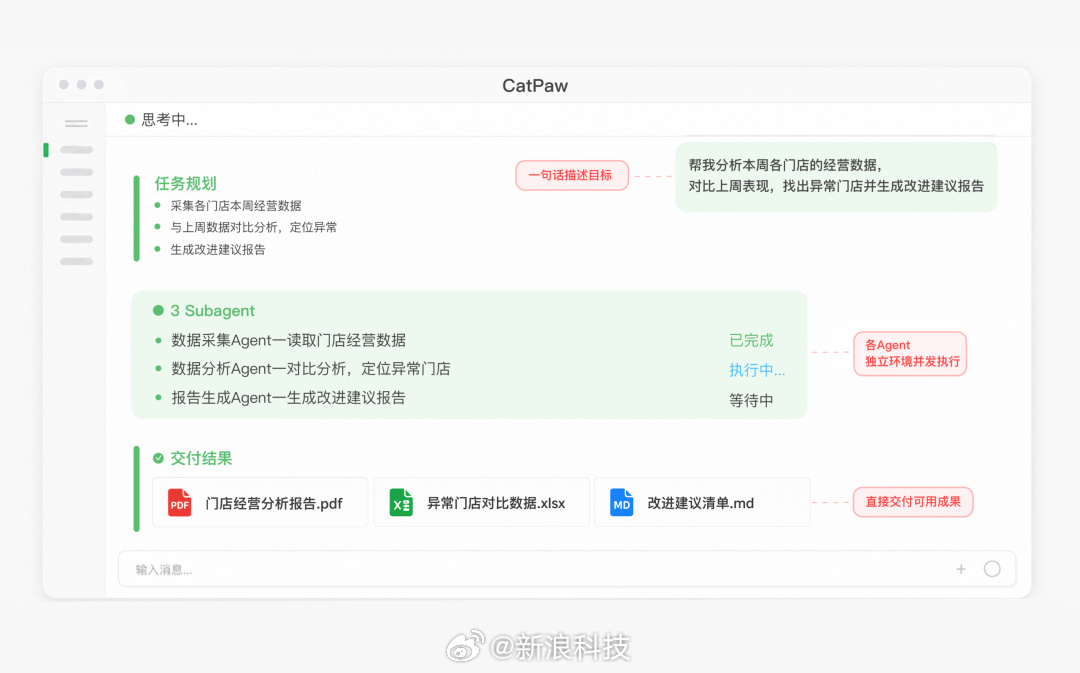The image size is (1080, 673).
Task: Open the file card 门店经营分析报告.pdf
Action: tap(260, 503)
